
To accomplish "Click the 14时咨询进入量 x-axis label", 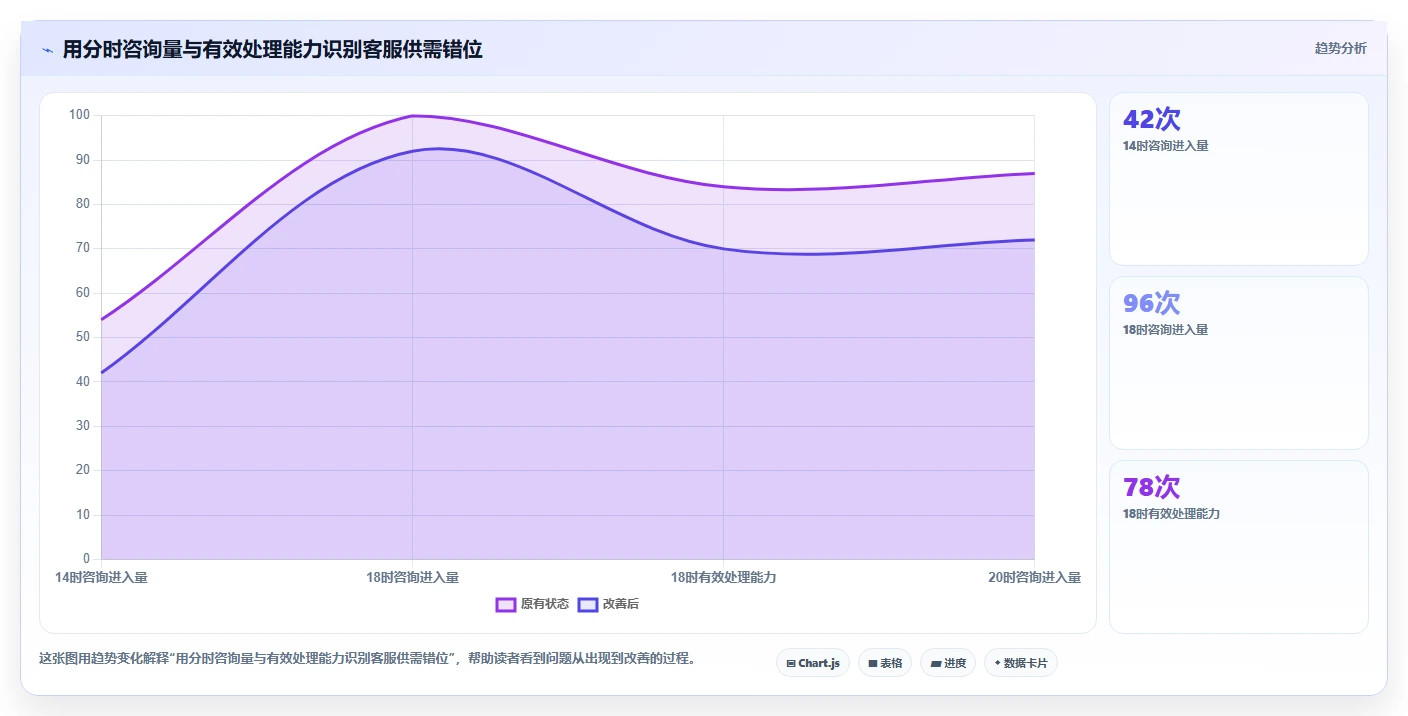I will click(101, 577).
